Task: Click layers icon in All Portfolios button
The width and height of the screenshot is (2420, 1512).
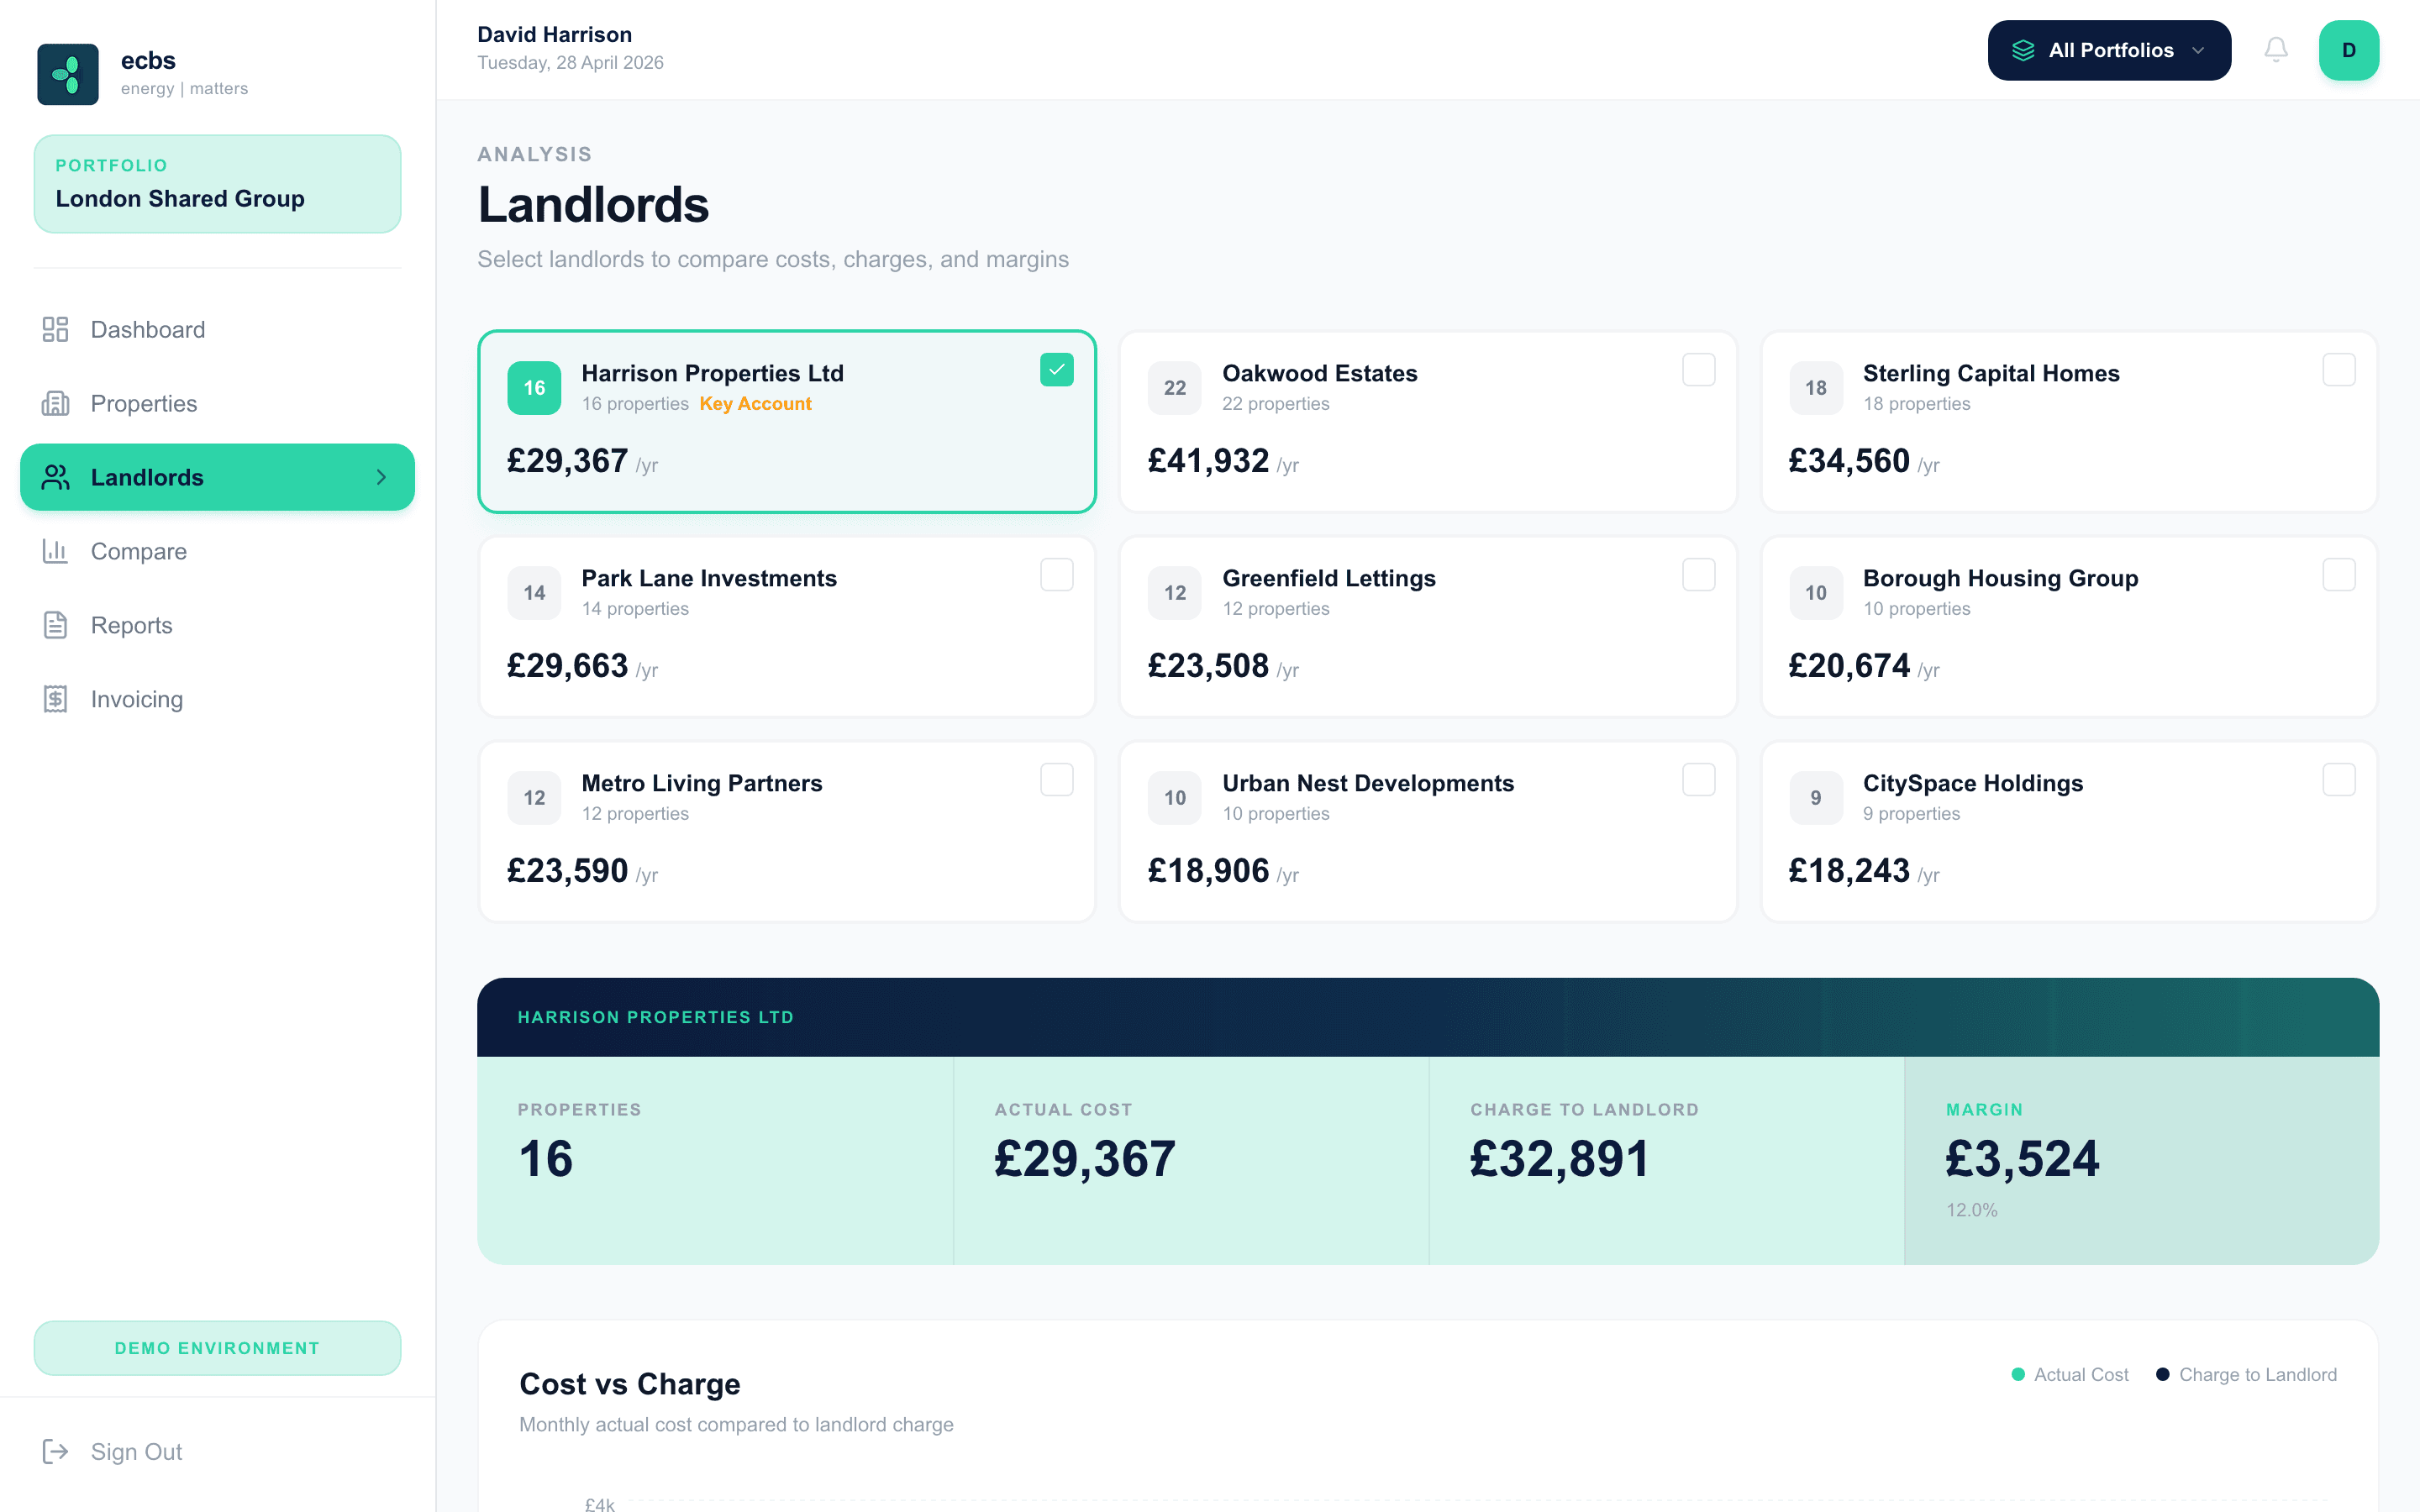Action: click(x=2023, y=50)
